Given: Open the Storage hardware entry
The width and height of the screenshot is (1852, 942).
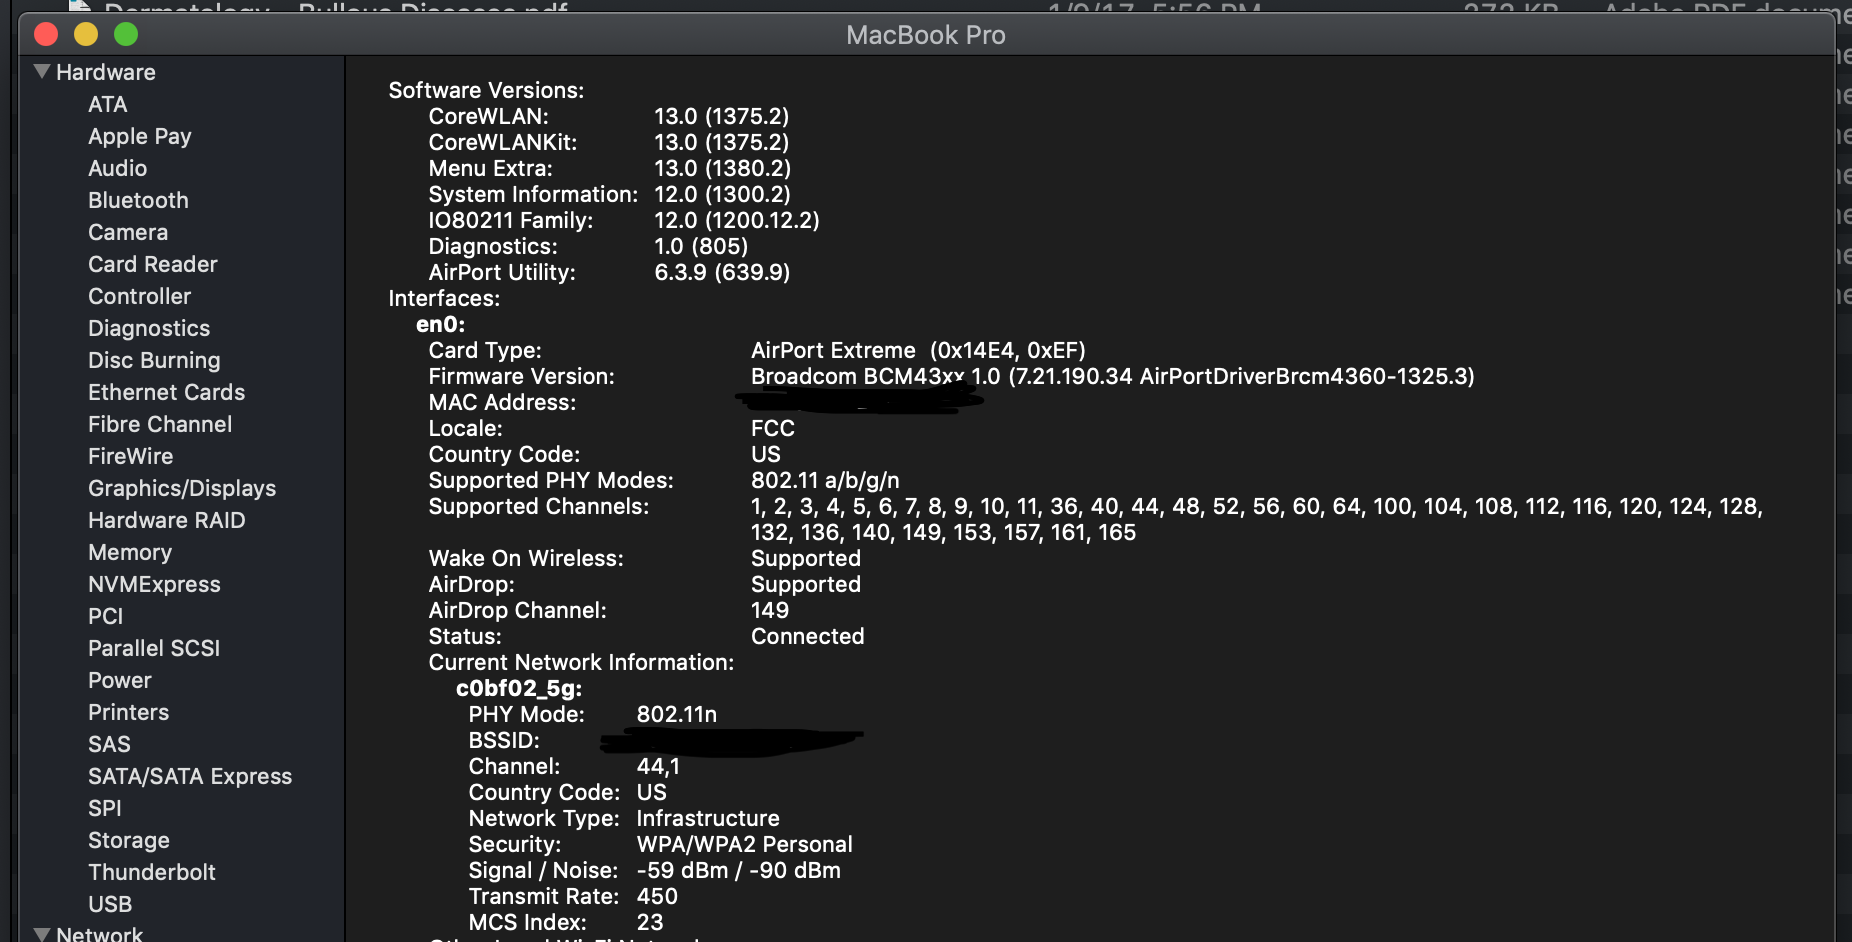Looking at the screenshot, I should [129, 840].
